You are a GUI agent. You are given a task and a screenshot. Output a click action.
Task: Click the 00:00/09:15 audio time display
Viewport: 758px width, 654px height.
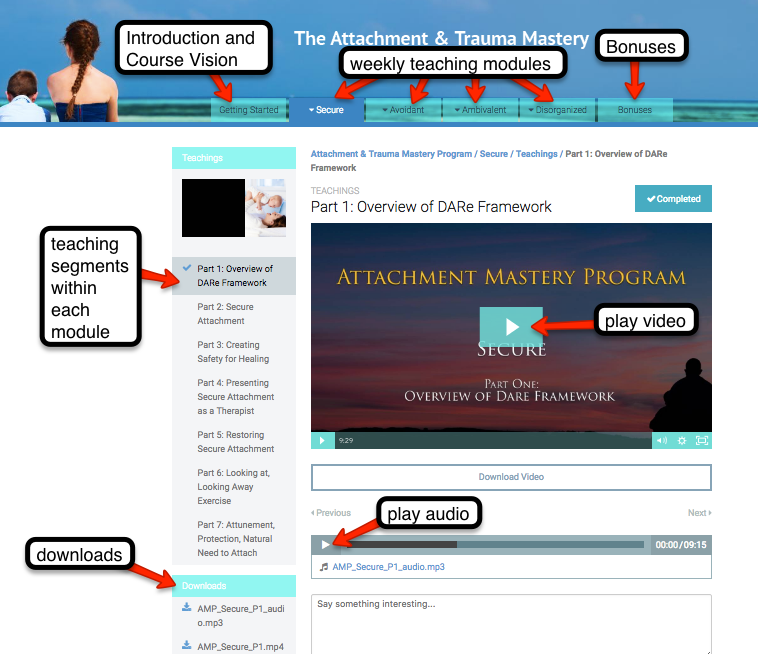681,545
